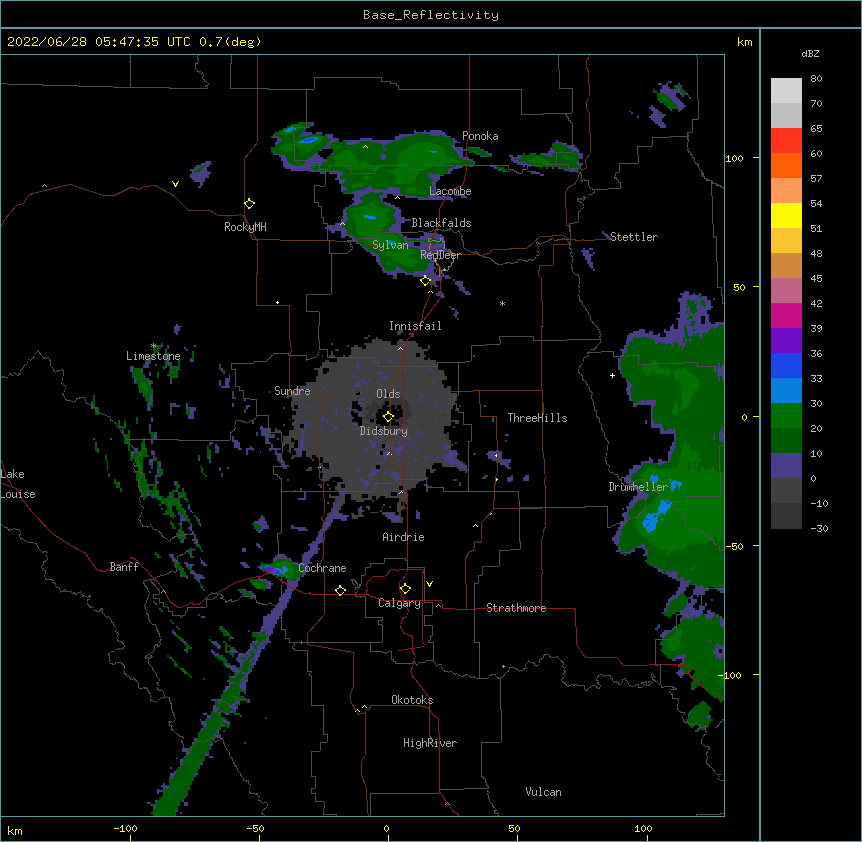The image size is (862, 842).
Task: Click the -50 tick label on the bottom axis
Action: pyautogui.click(x=255, y=828)
